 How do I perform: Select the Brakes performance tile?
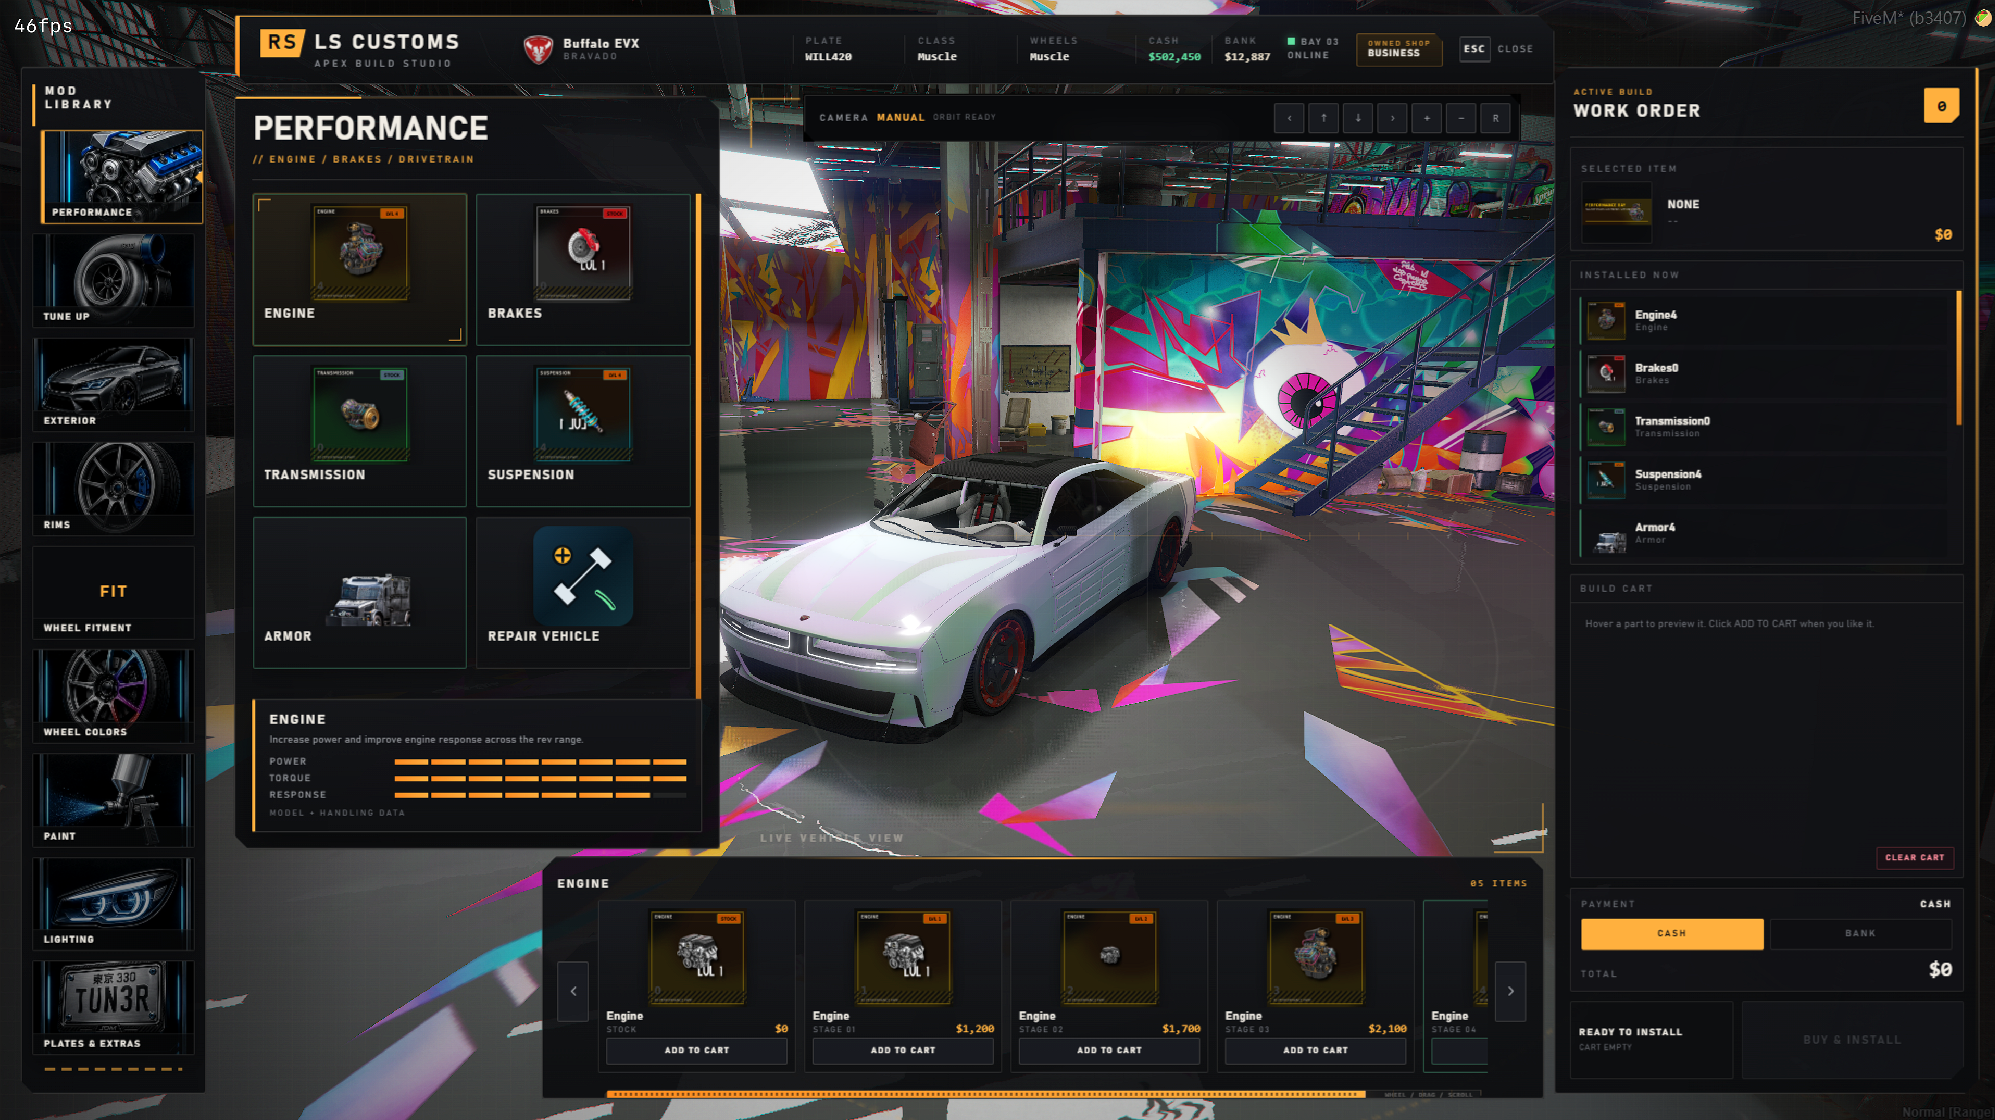click(583, 269)
